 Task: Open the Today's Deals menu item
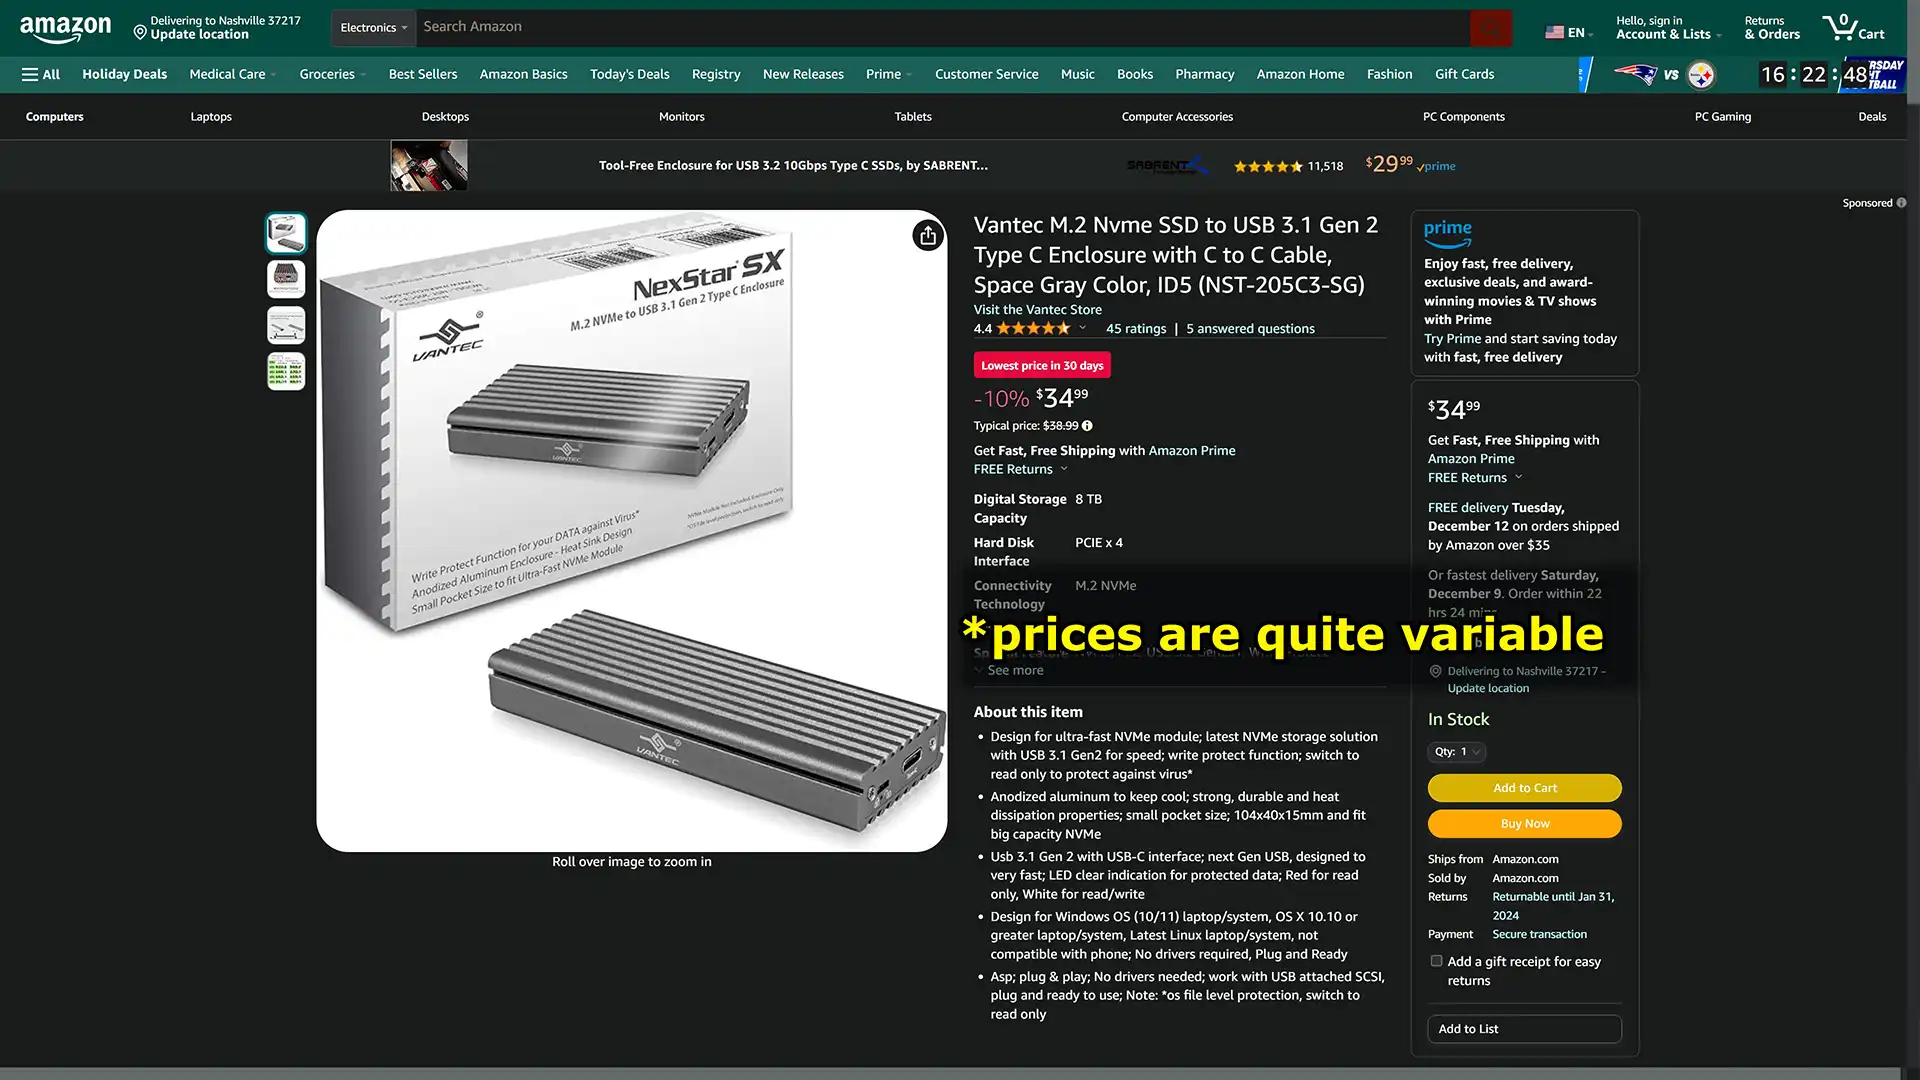coord(629,74)
